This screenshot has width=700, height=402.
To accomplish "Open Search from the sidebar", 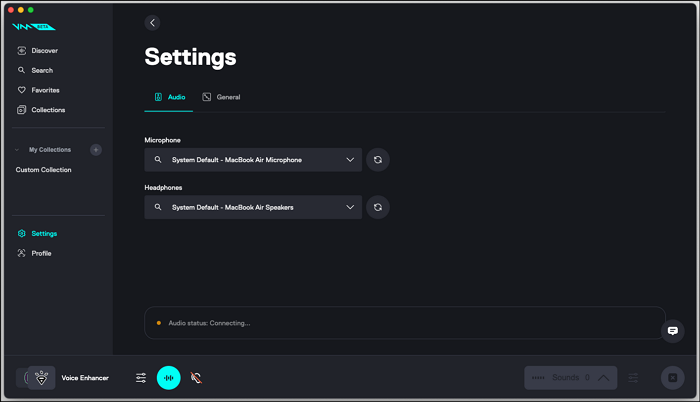I will click(x=42, y=70).
